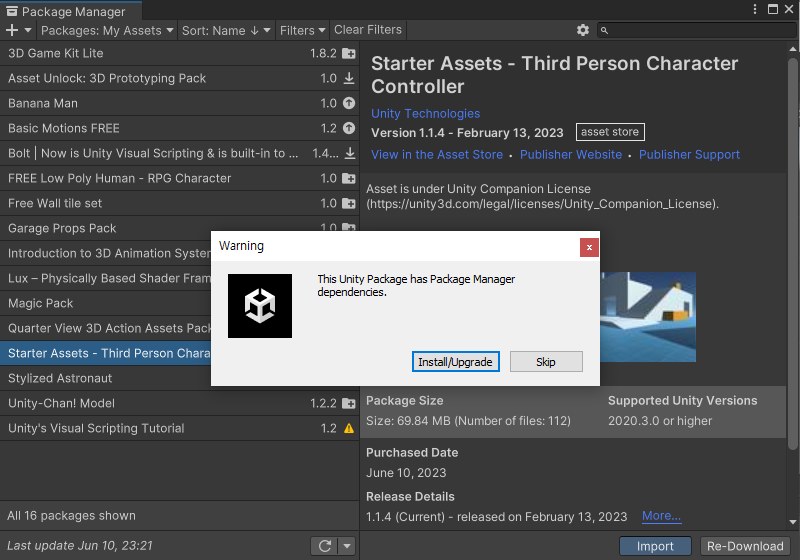
Task: Select Magic Pack package
Action: (106, 303)
